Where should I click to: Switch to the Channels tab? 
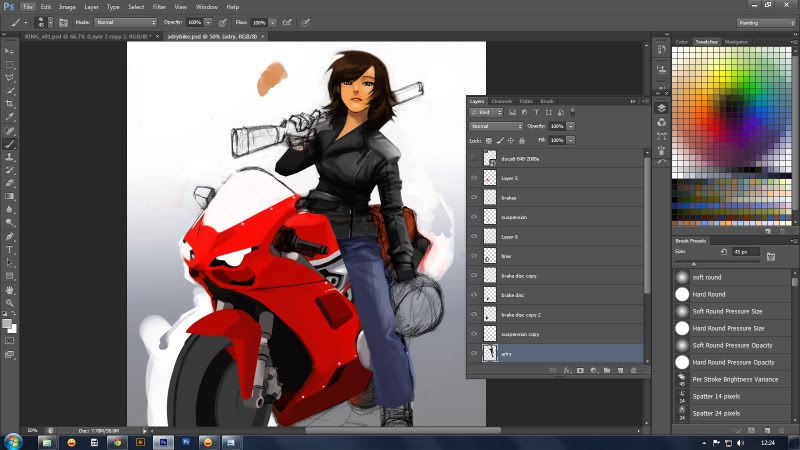[501, 101]
